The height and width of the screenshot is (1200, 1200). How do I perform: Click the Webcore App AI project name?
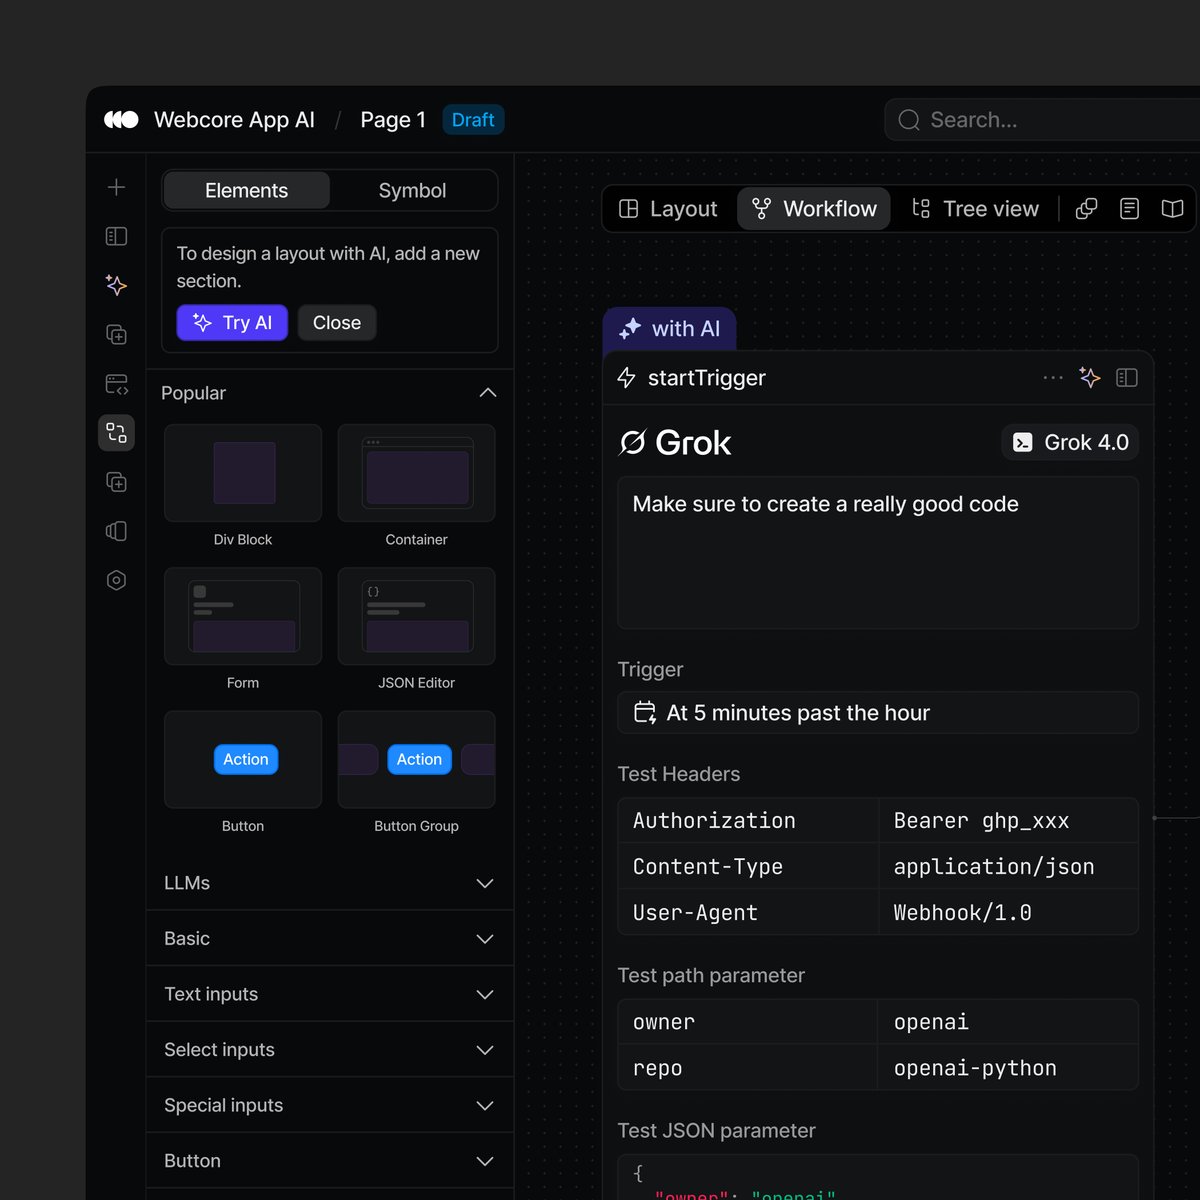234,120
